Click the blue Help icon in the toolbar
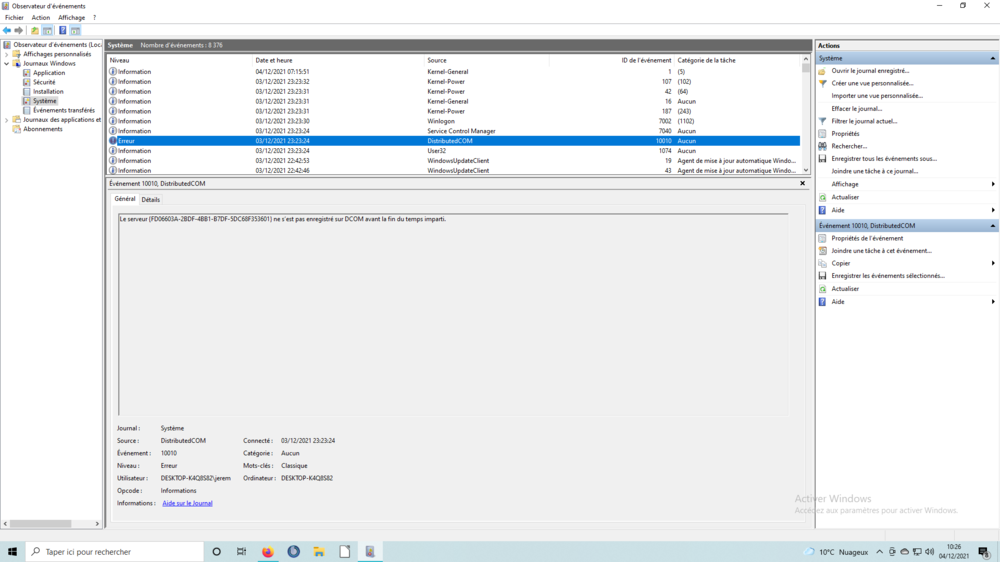Screen dimensions: 1000x562 [62, 31]
